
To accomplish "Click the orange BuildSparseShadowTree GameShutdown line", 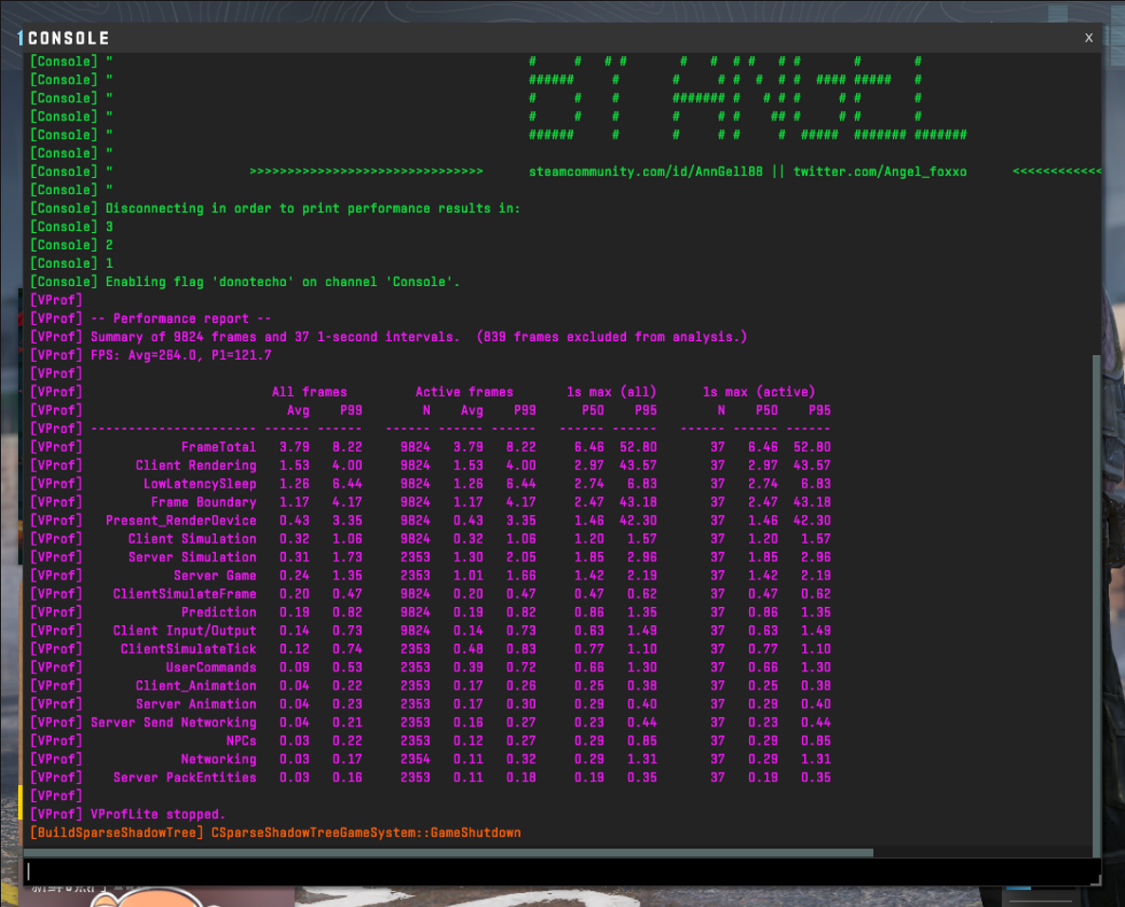I will pos(276,833).
